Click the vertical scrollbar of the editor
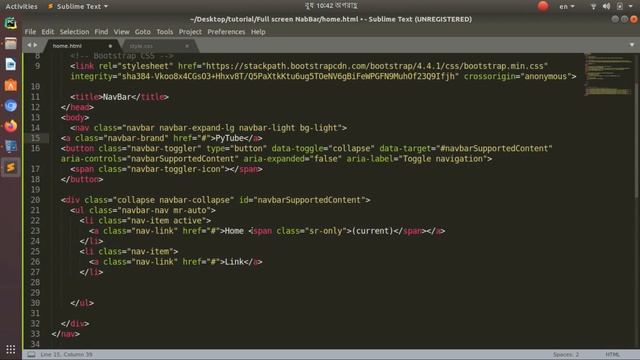640x360 pixels. coord(637,139)
